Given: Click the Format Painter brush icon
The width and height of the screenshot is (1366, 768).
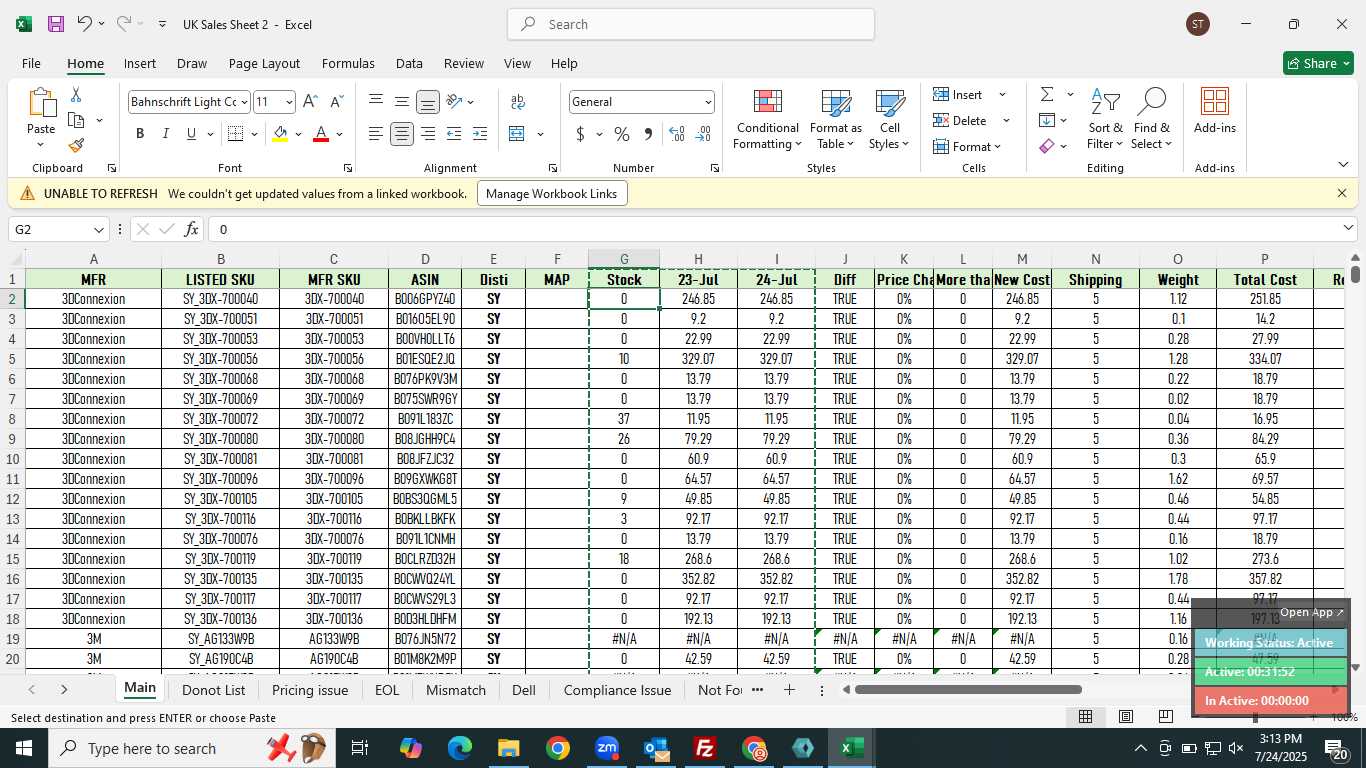Looking at the screenshot, I should (76, 145).
